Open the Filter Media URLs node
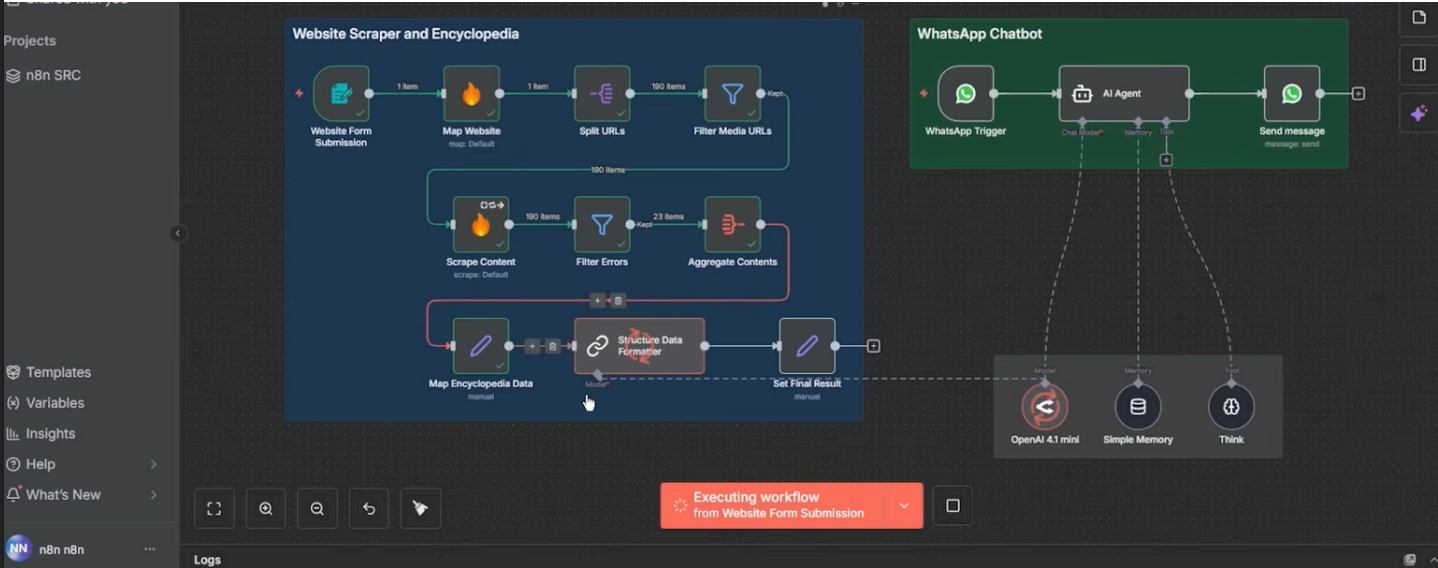 732,93
